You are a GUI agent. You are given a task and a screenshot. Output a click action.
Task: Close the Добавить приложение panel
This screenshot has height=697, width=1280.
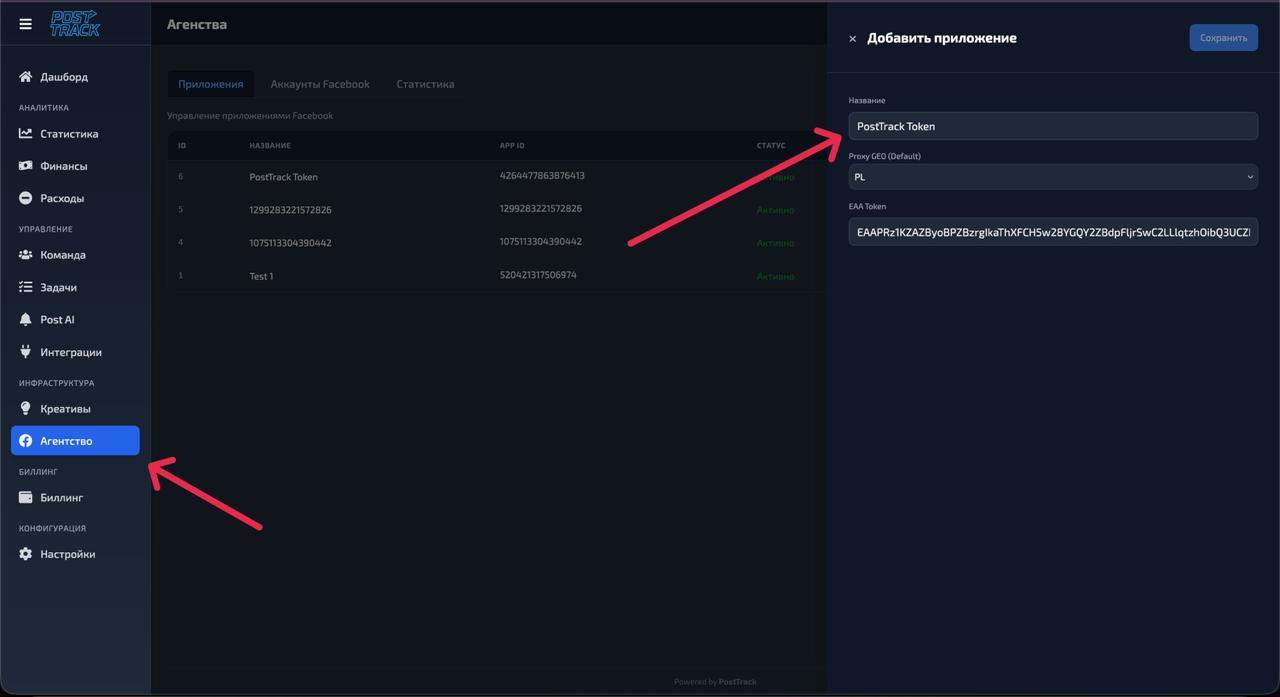point(852,37)
